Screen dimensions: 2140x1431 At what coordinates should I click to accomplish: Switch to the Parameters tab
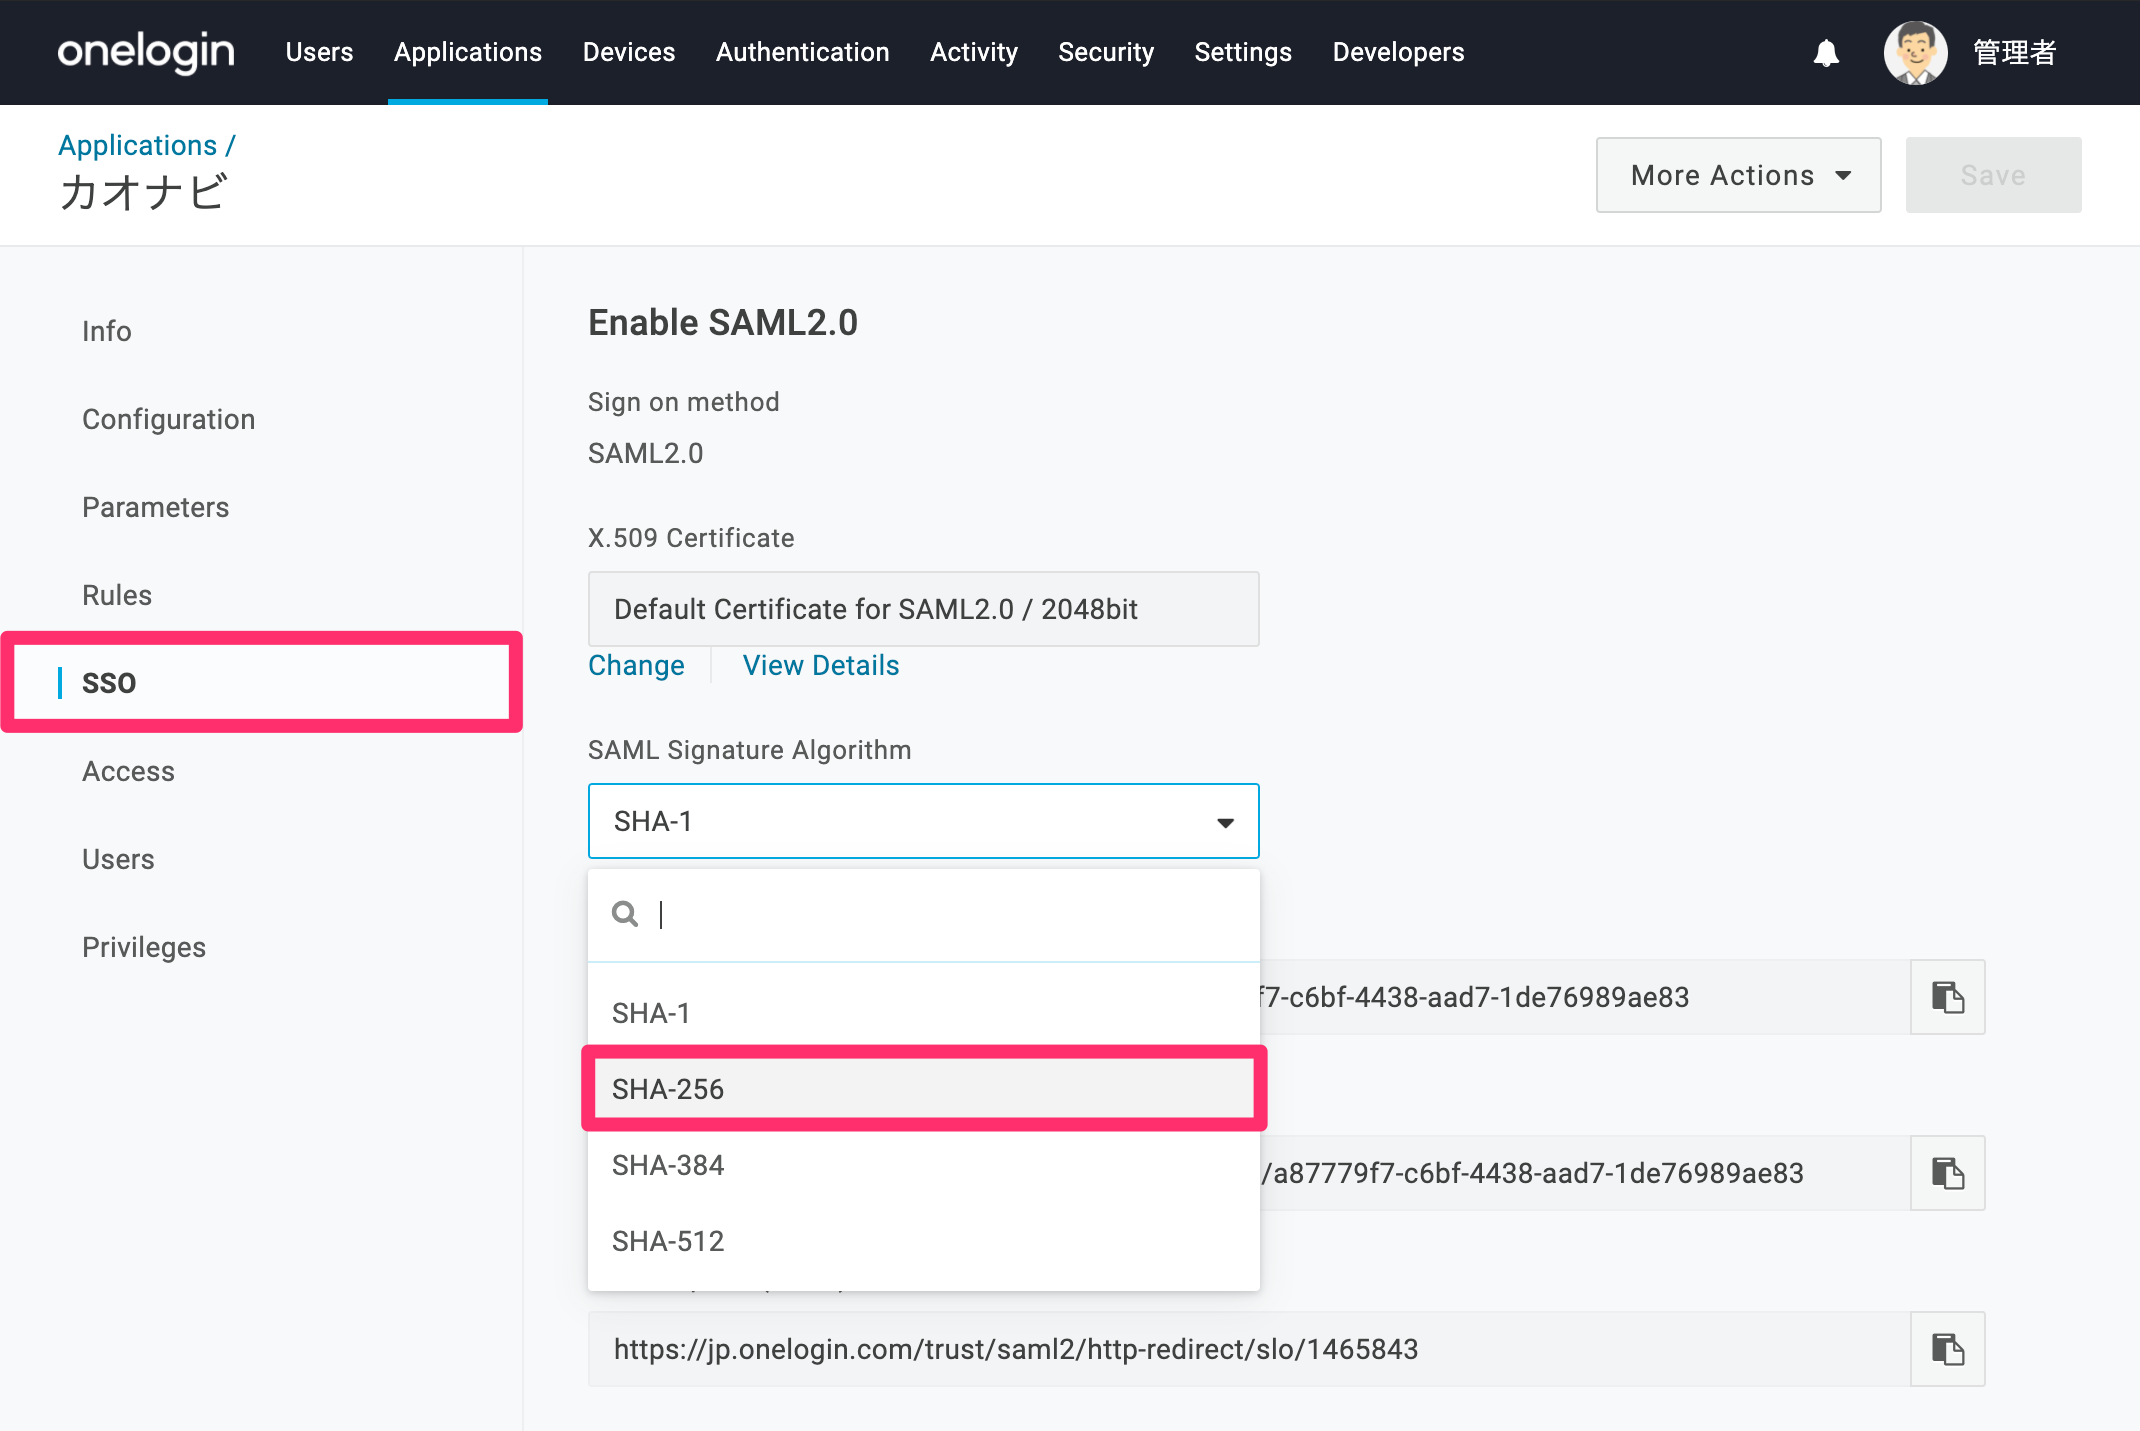tap(155, 507)
